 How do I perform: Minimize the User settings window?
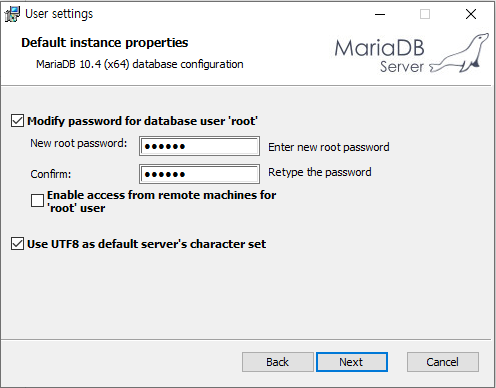tap(380, 14)
